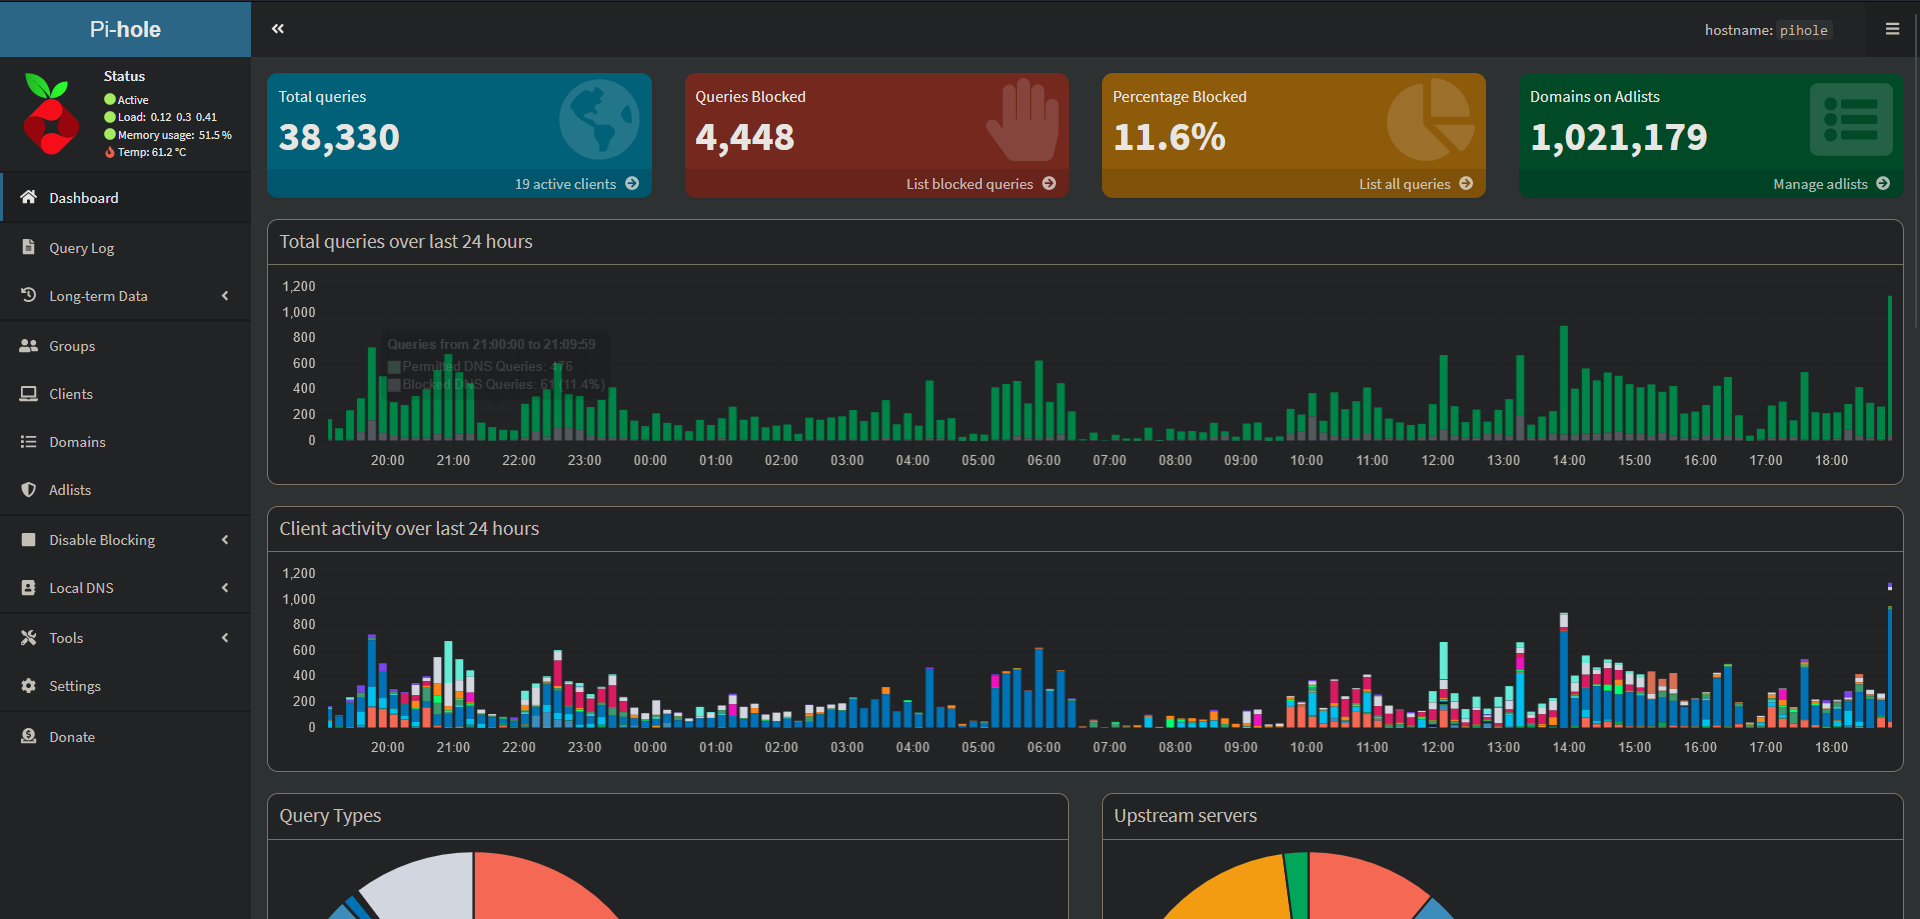Click the Pi-hole raspberry logo
The height and width of the screenshot is (919, 1920).
pos(51,114)
